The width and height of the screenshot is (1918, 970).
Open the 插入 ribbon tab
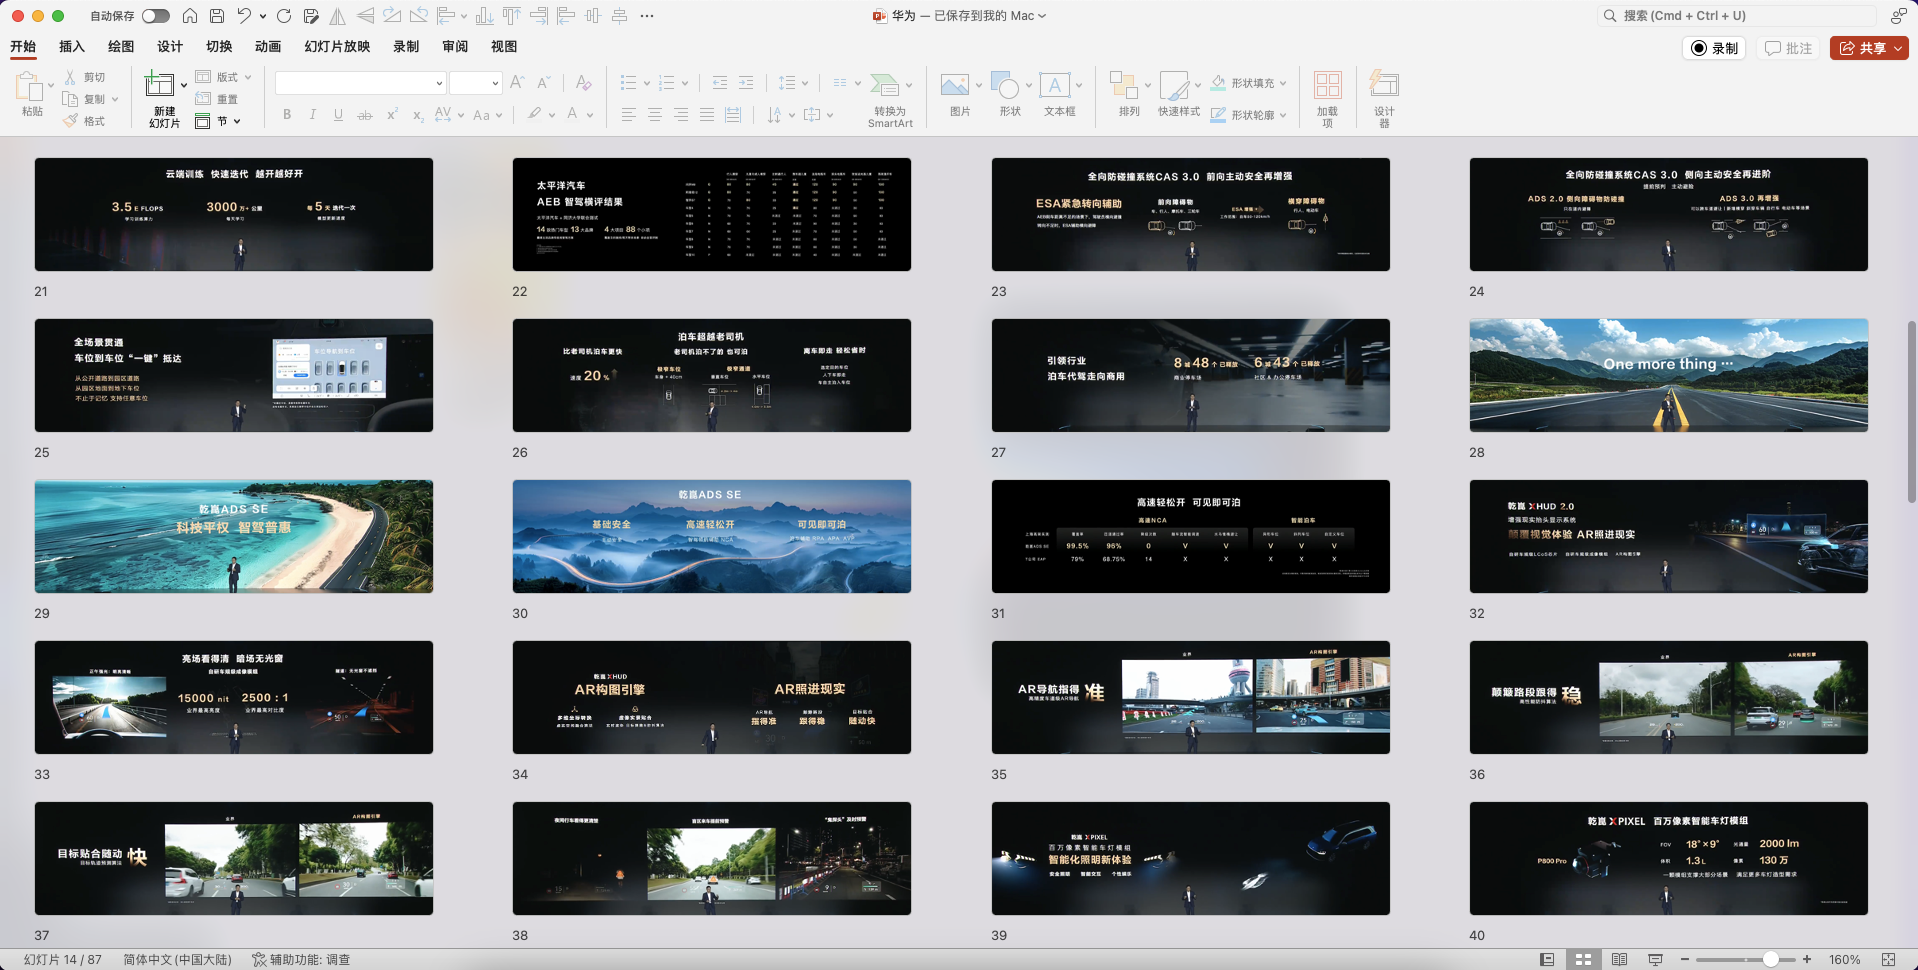pyautogui.click(x=72, y=47)
